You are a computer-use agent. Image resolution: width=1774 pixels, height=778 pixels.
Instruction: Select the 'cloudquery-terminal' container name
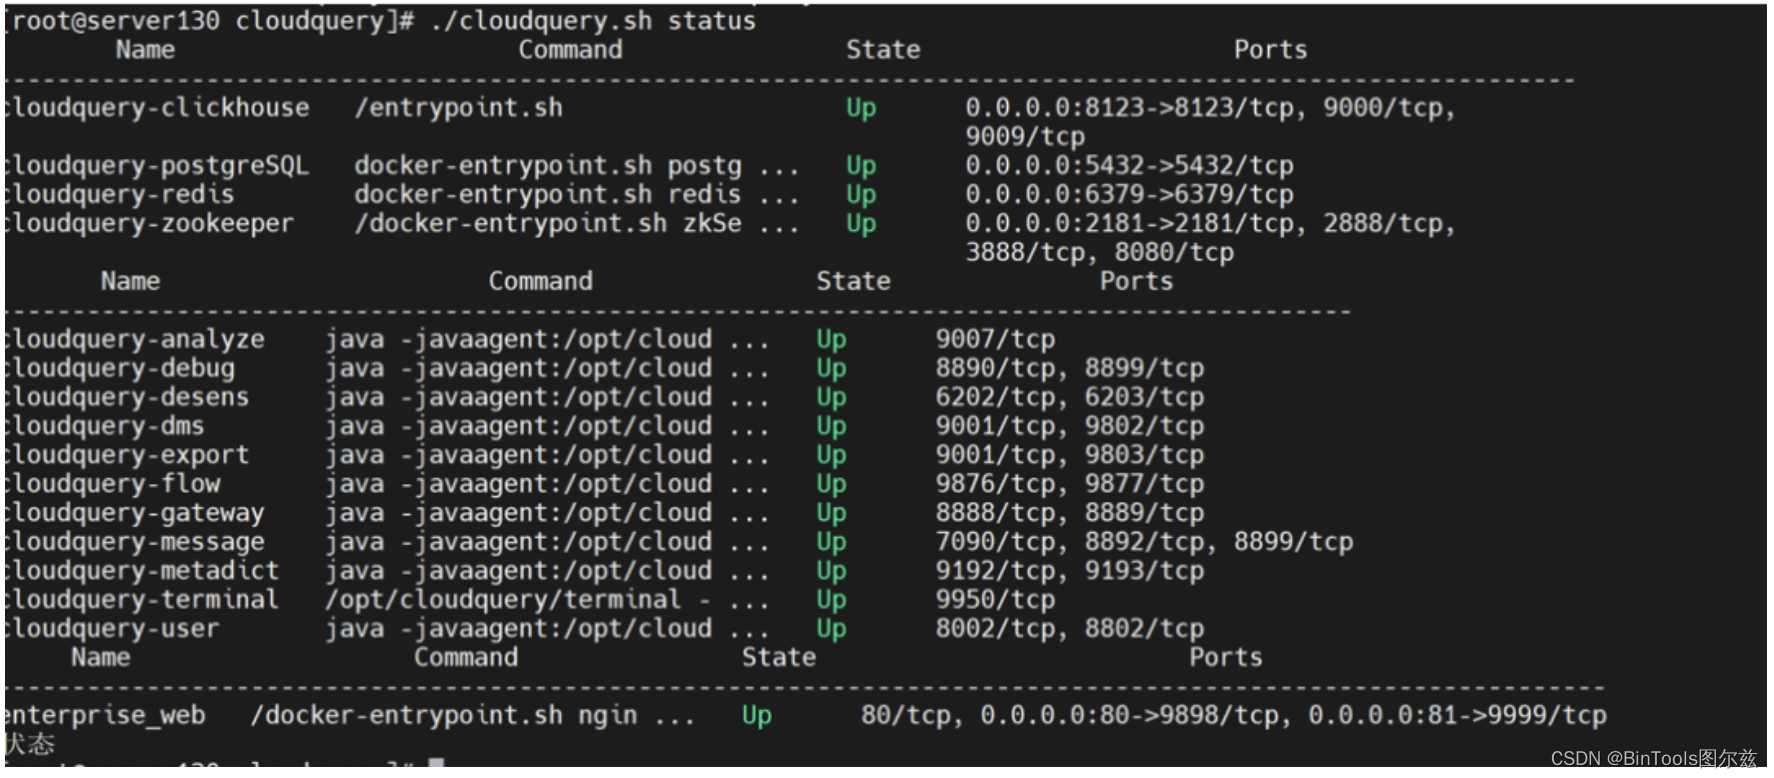point(142,601)
